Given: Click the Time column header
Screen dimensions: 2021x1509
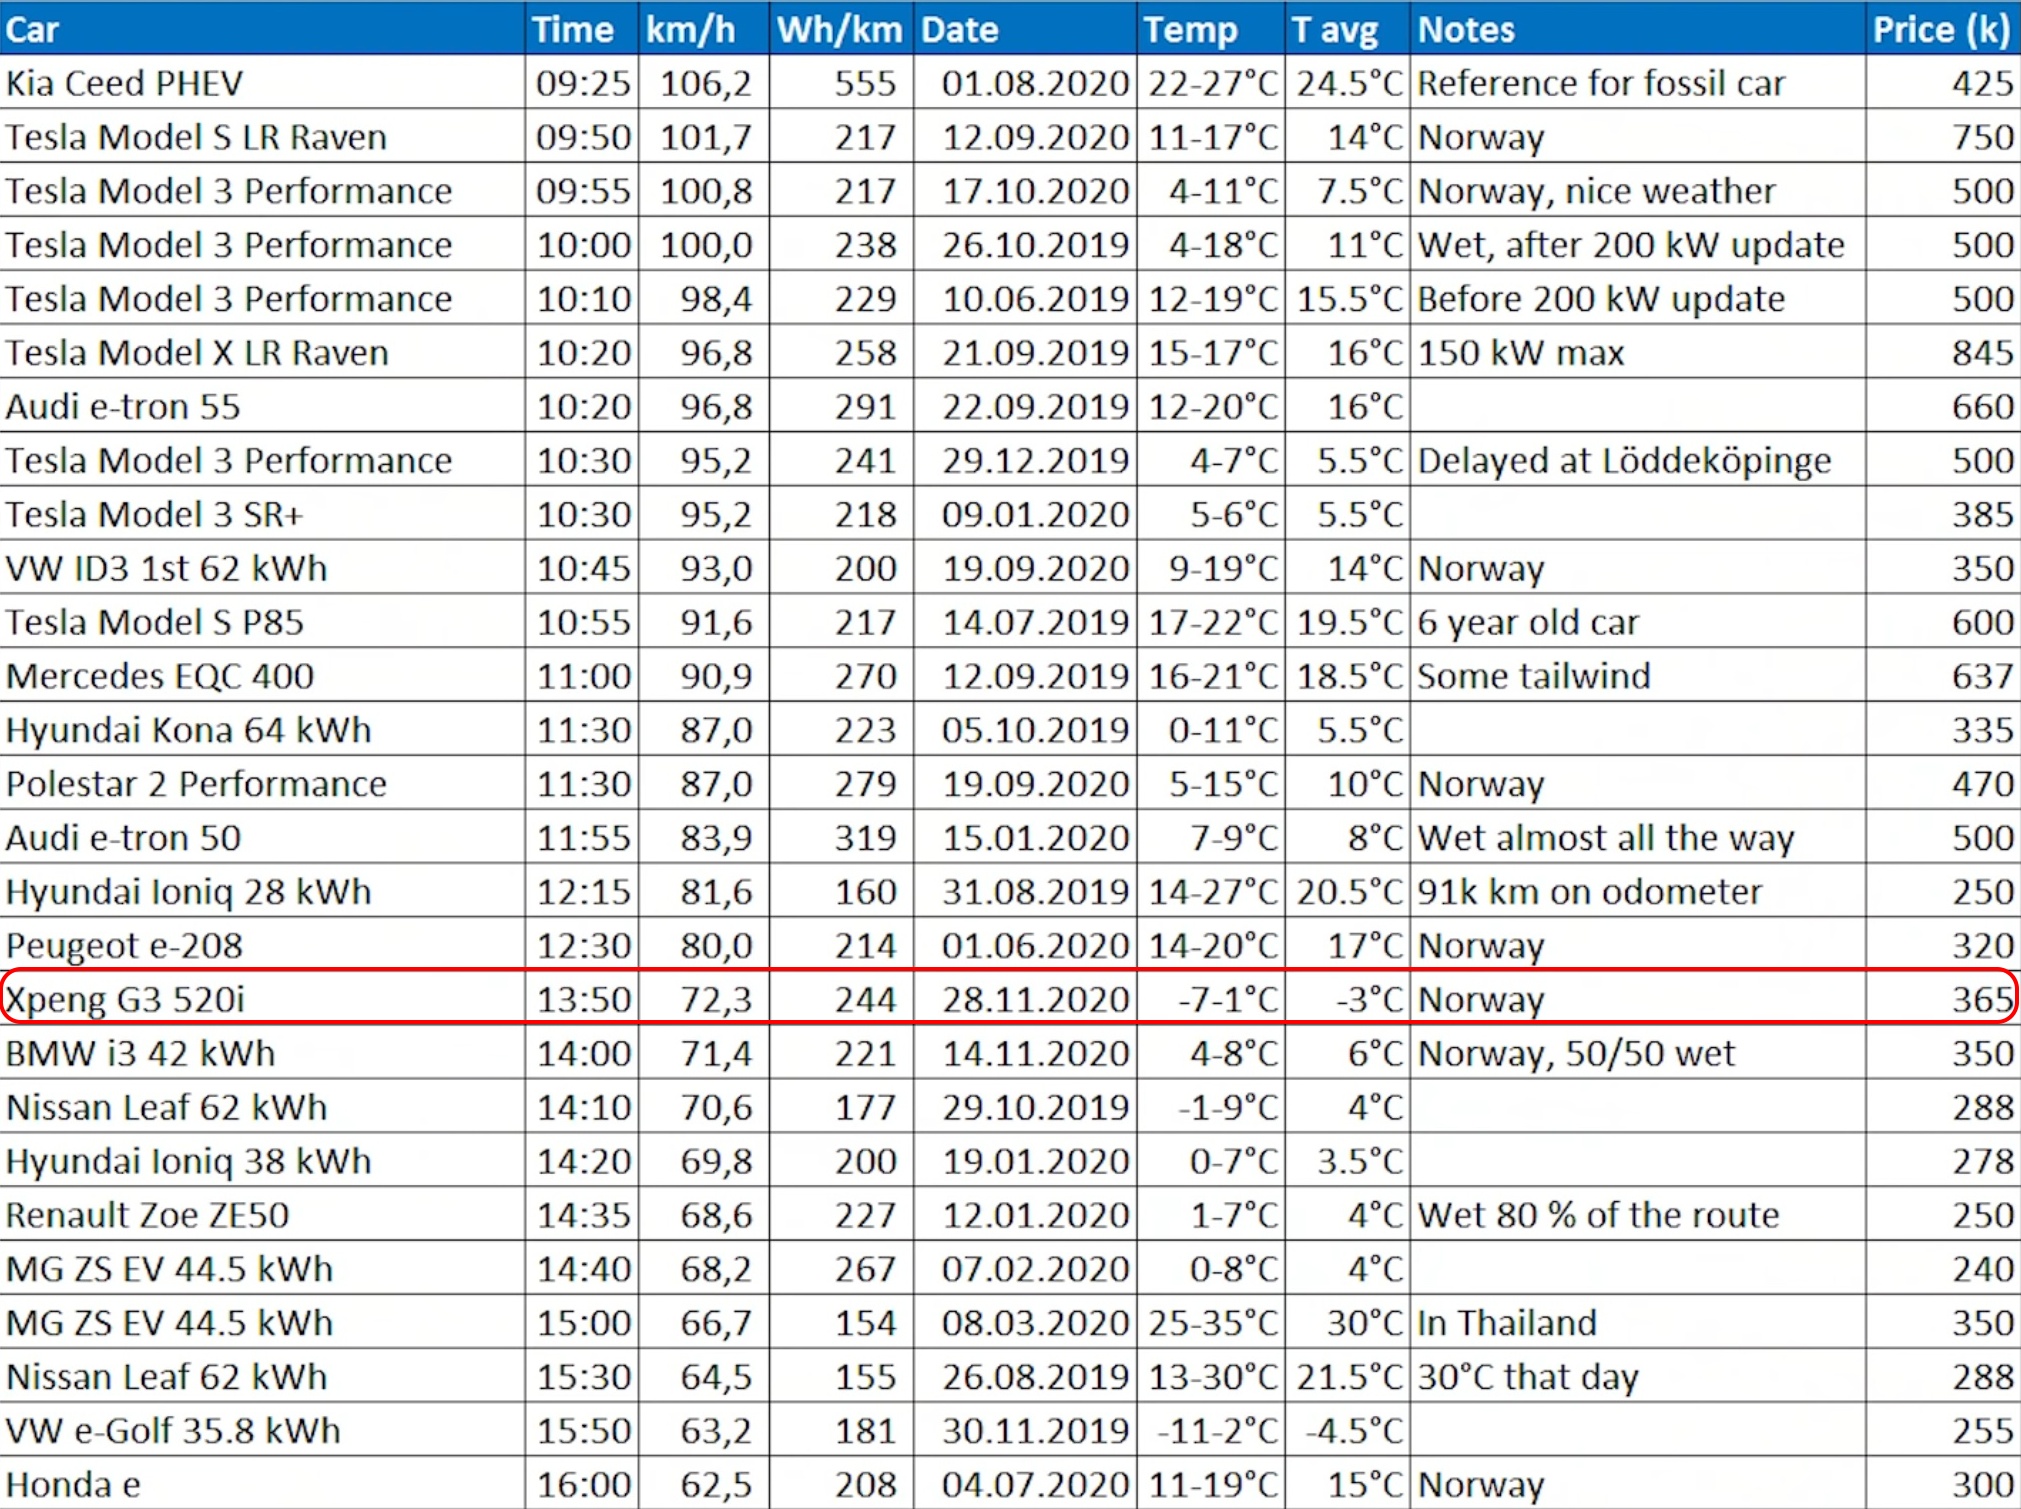Looking at the screenshot, I should [582, 28].
